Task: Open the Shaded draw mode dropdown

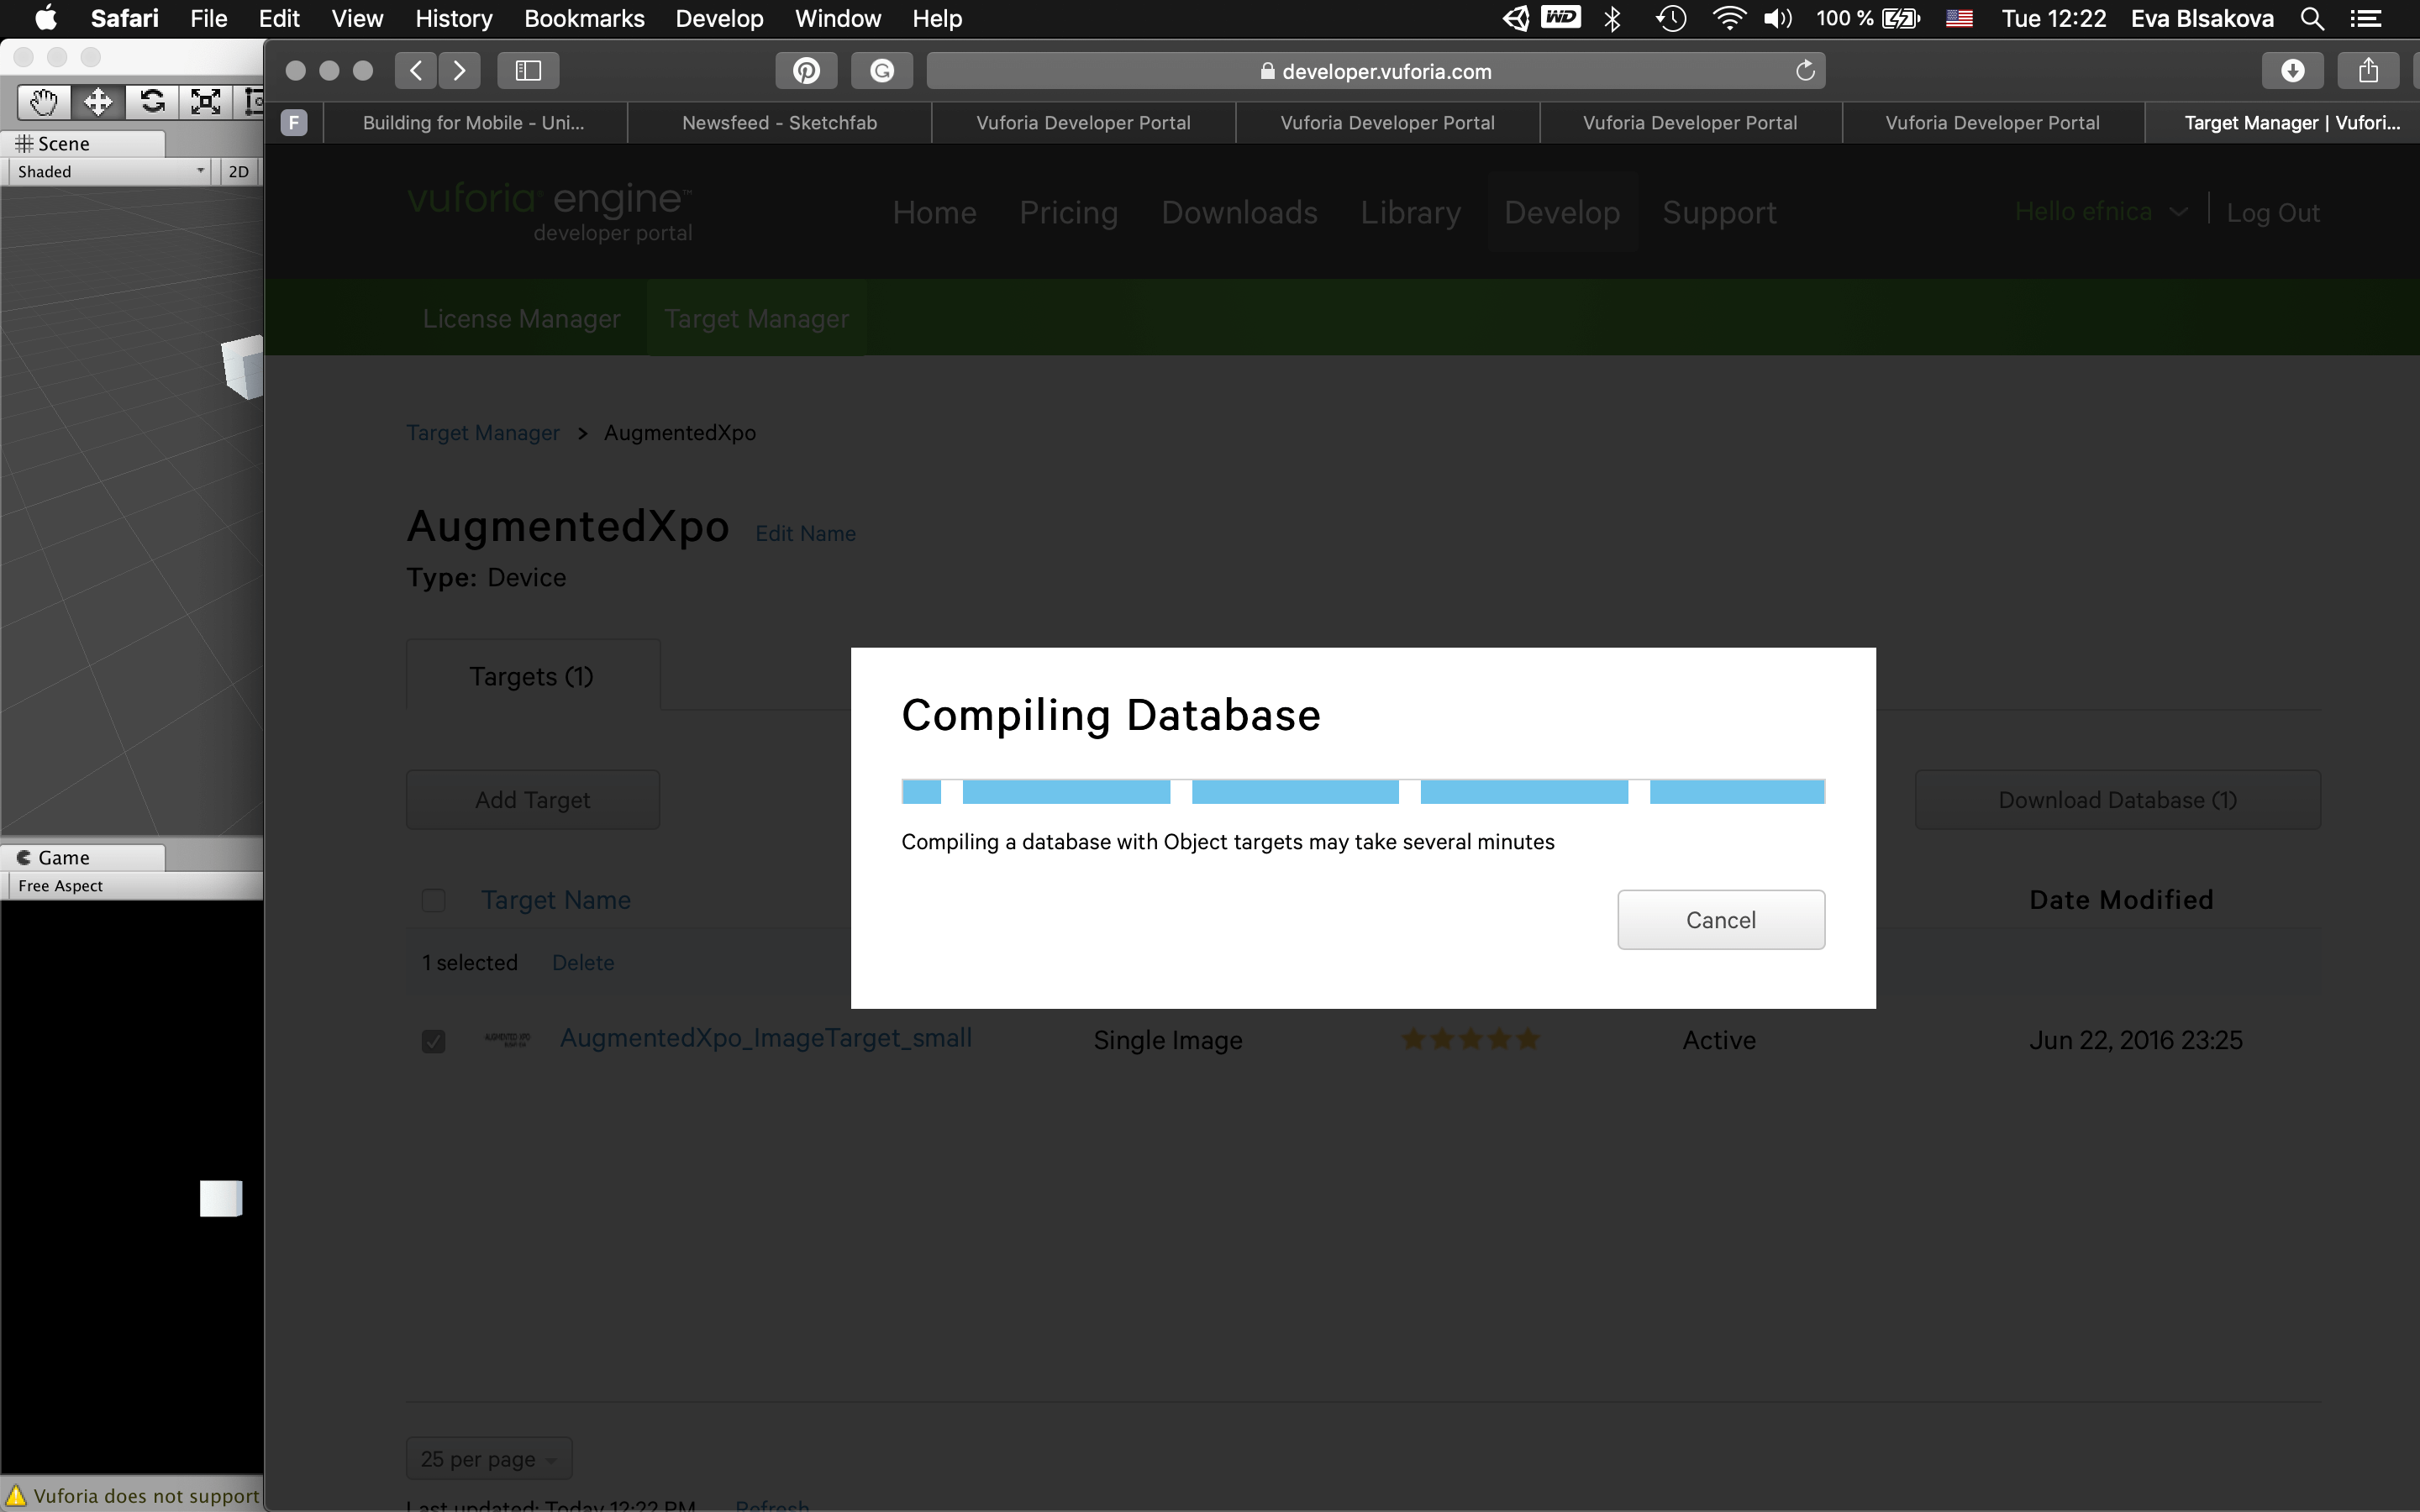Action: coord(110,172)
